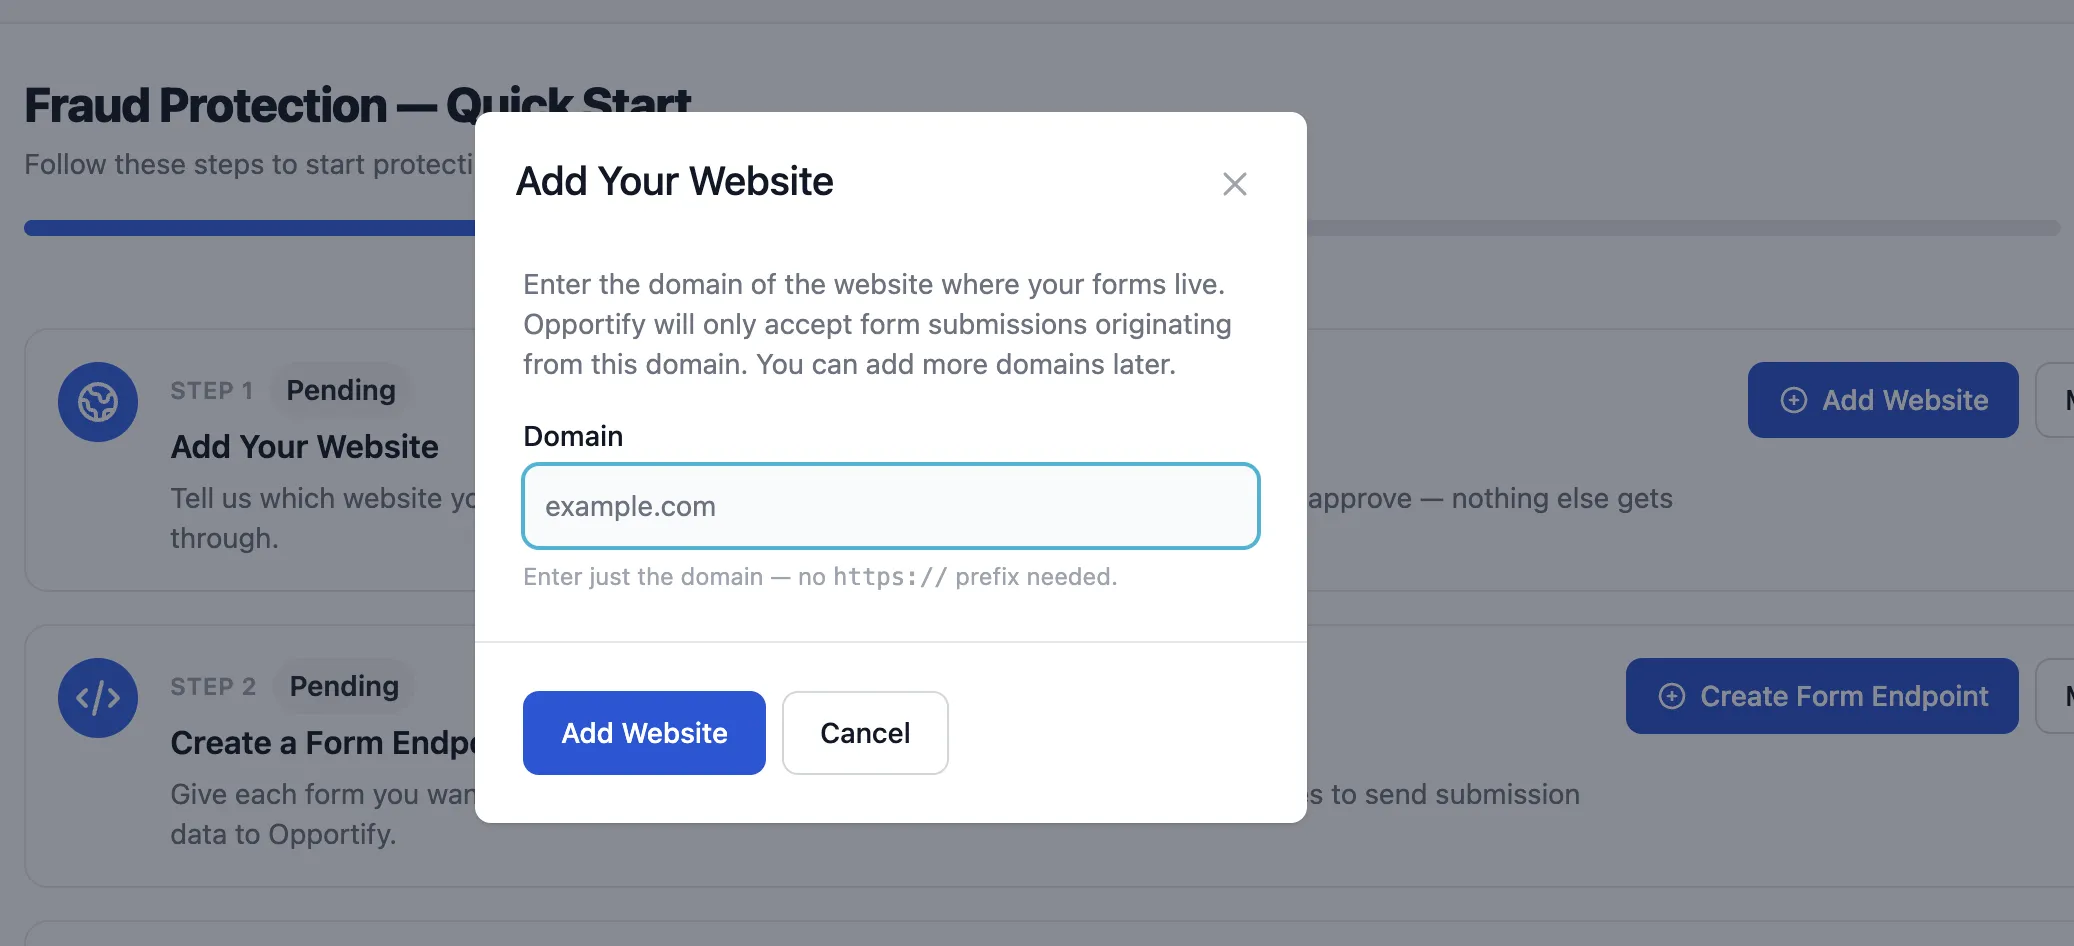Click the partially visible button beside Add Website
This screenshot has height=946, width=2074.
pos(2060,400)
